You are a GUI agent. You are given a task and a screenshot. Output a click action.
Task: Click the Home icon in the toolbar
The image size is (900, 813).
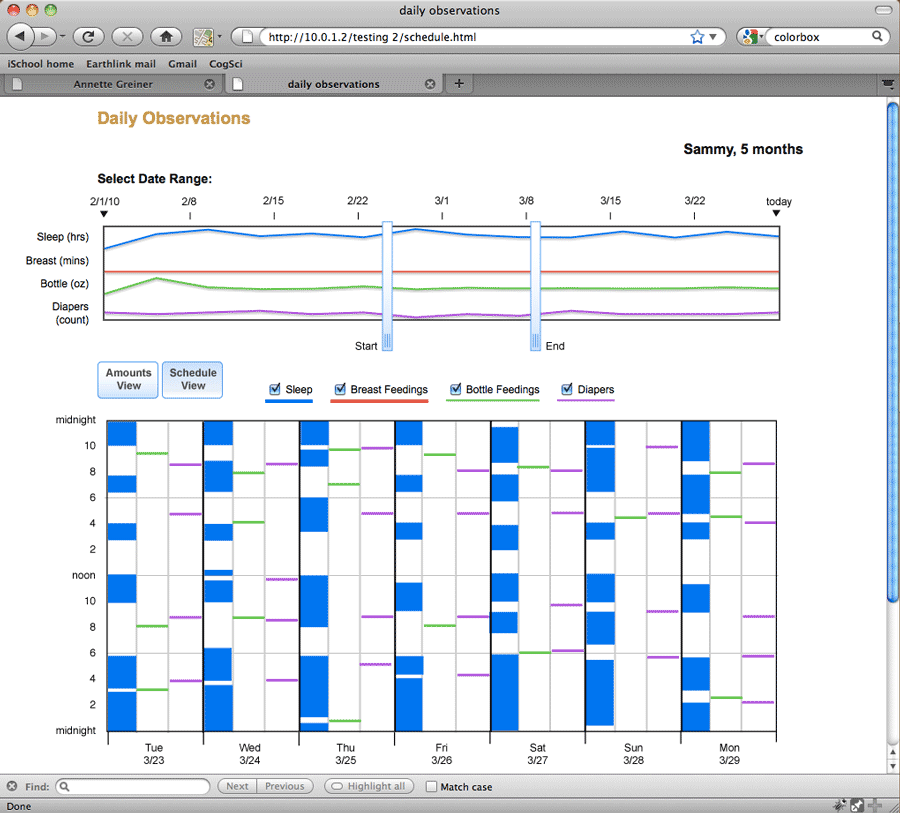[166, 37]
